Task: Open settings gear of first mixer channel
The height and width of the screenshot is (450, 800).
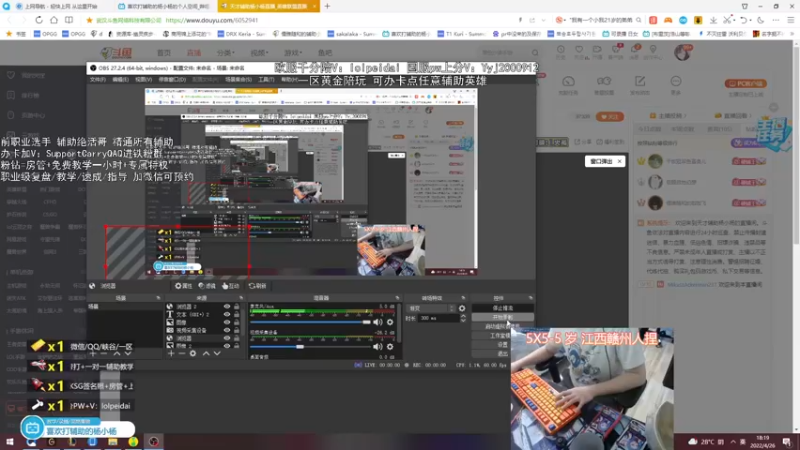Action: (390, 322)
